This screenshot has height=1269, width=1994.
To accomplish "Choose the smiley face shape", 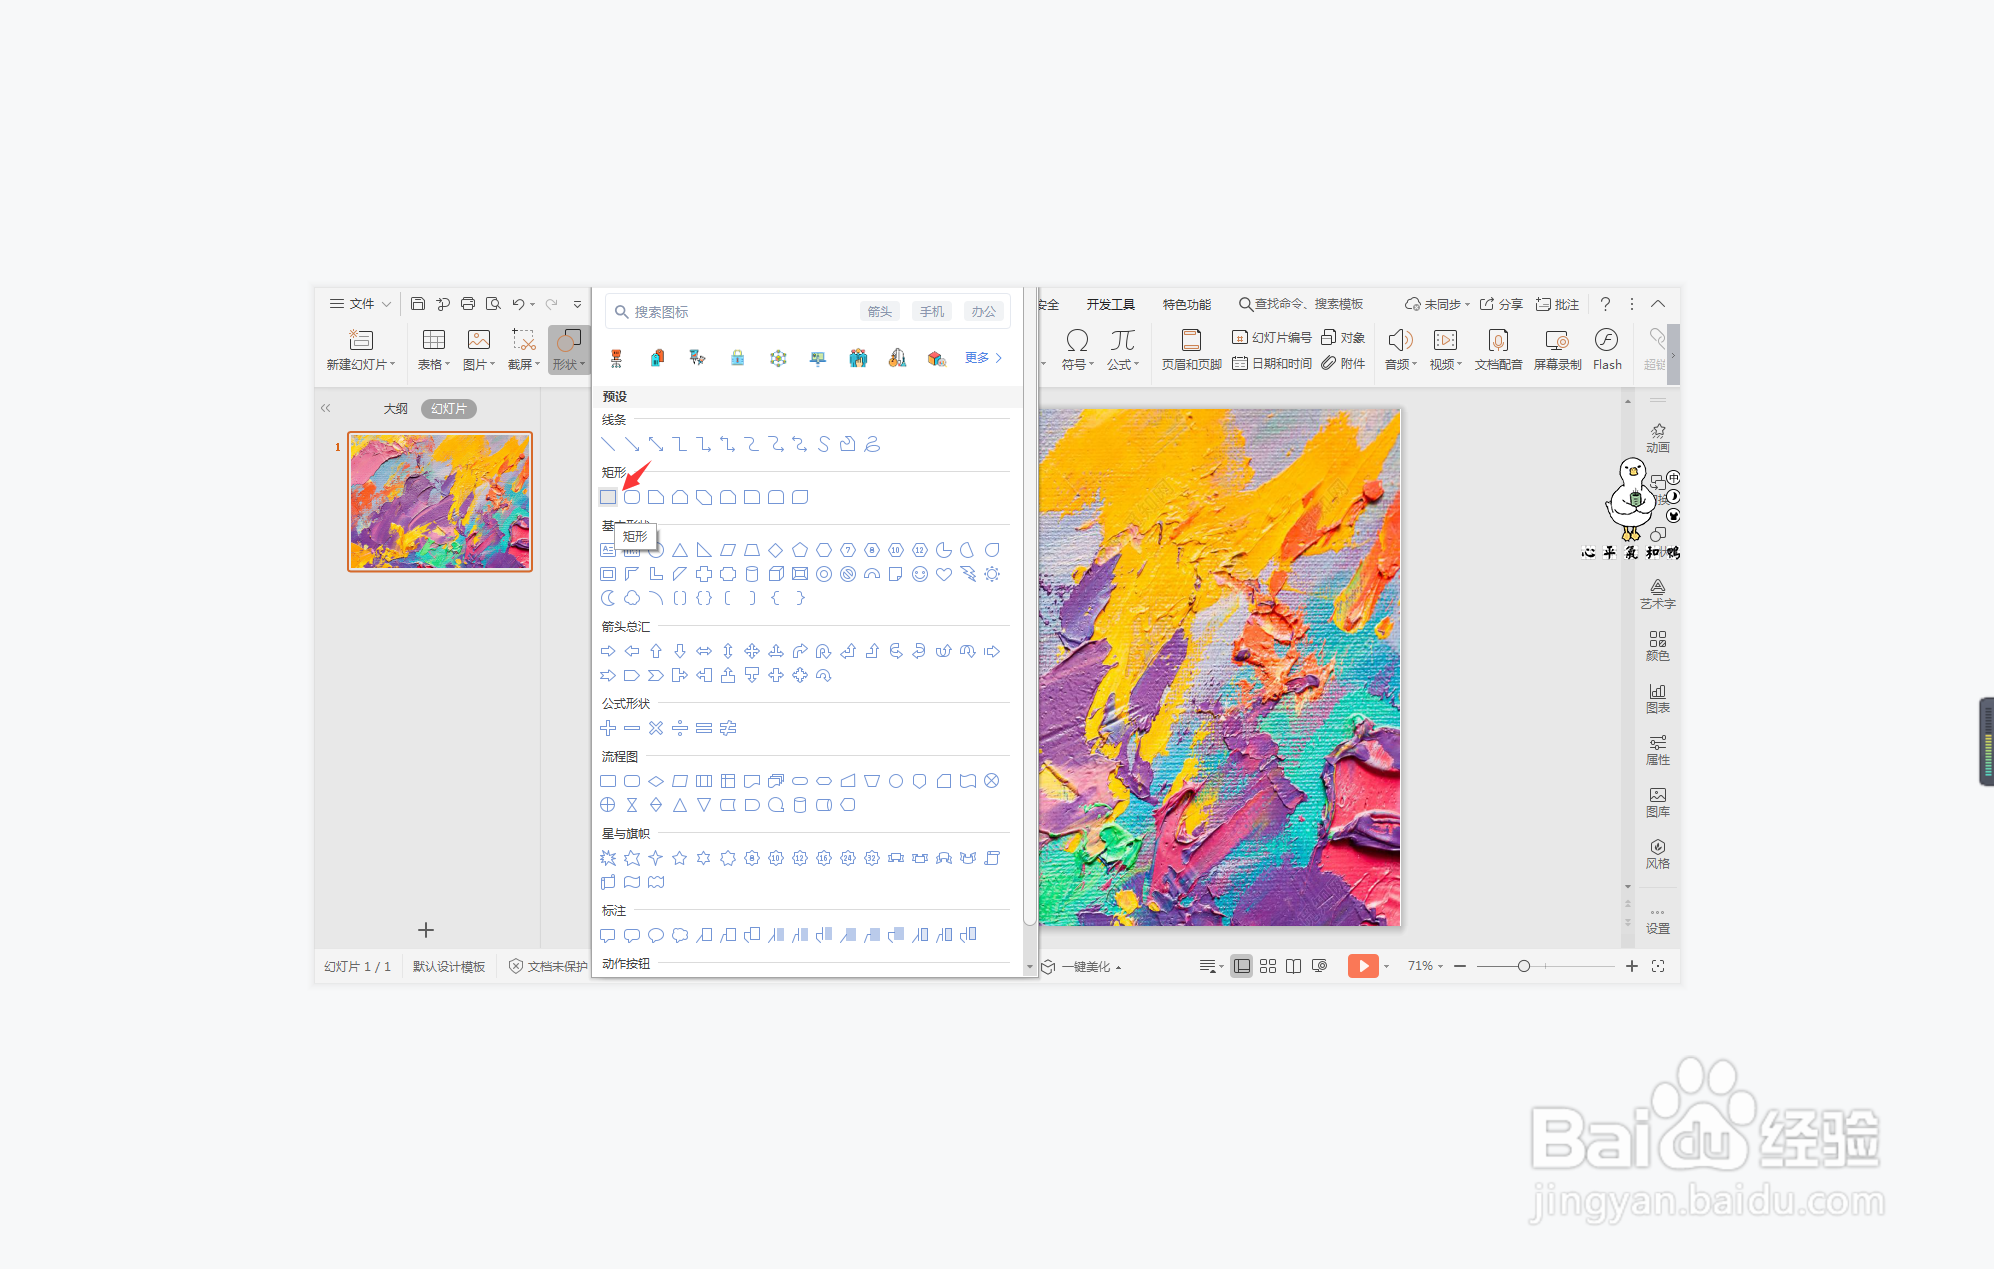I will 920,574.
